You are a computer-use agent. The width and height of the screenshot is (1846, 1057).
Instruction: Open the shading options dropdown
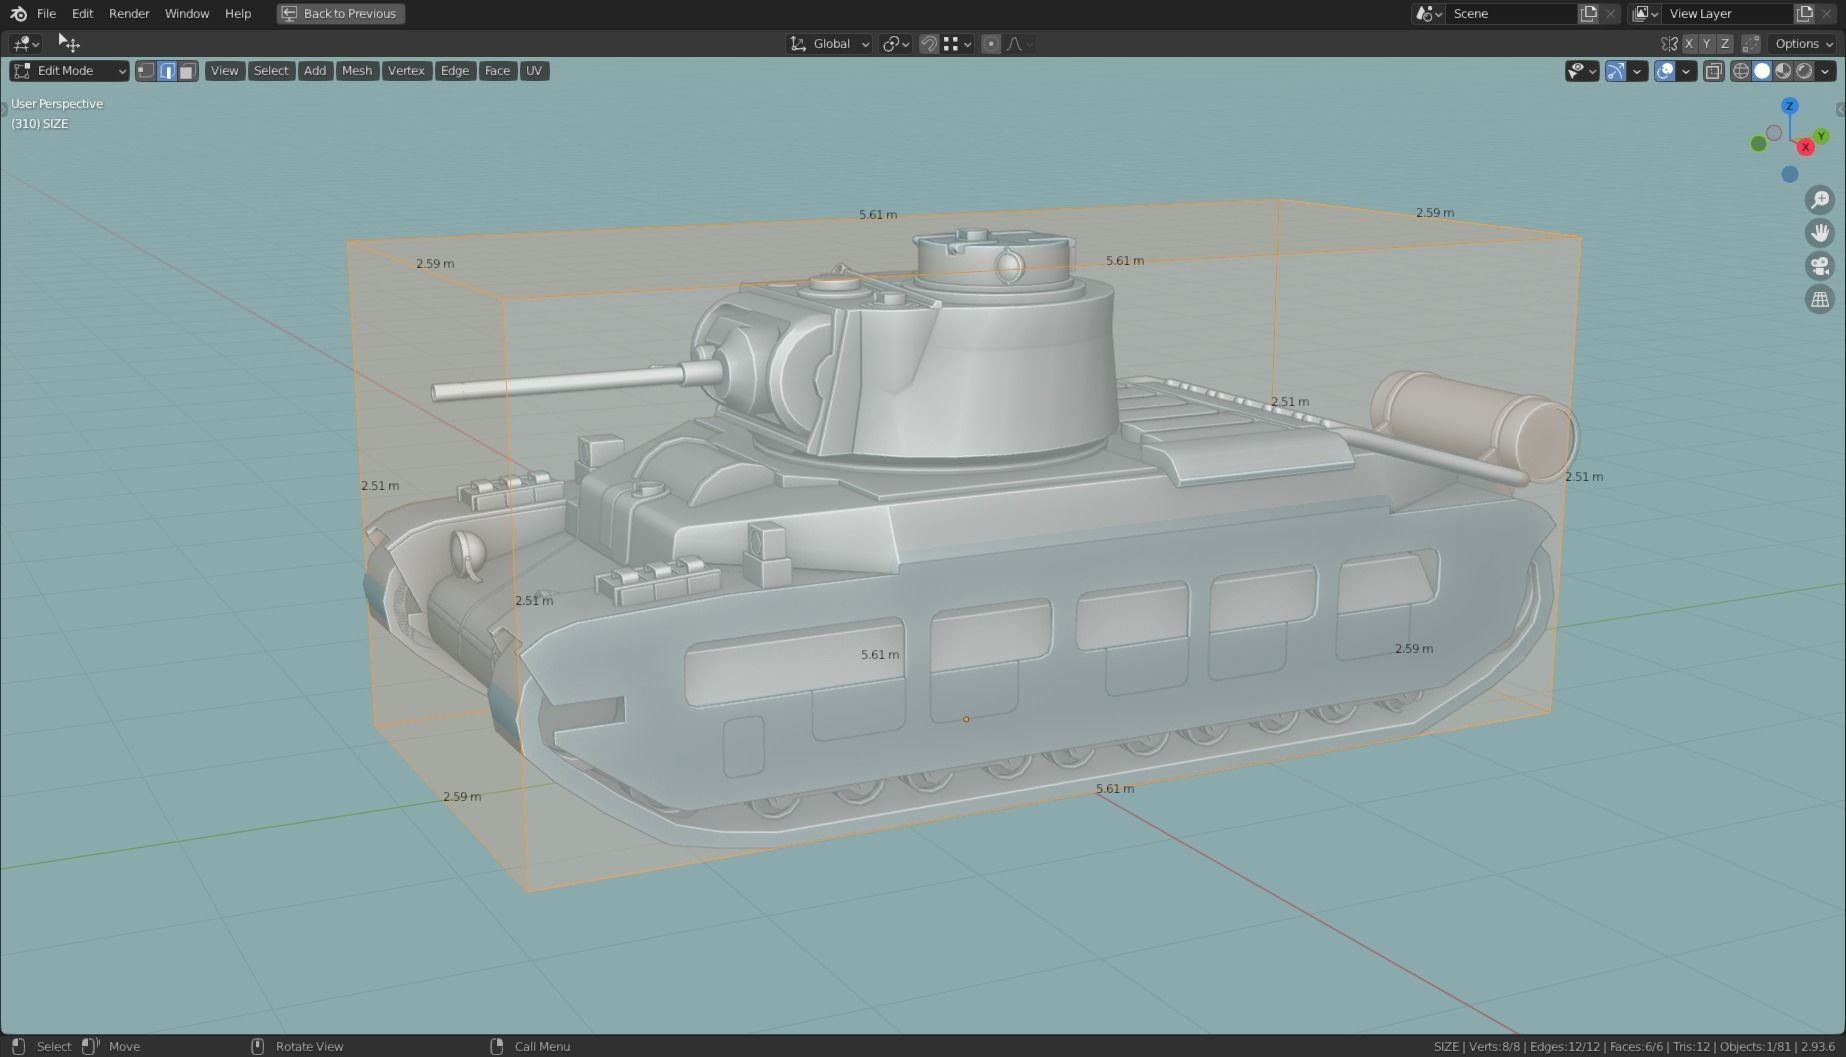coord(1826,71)
